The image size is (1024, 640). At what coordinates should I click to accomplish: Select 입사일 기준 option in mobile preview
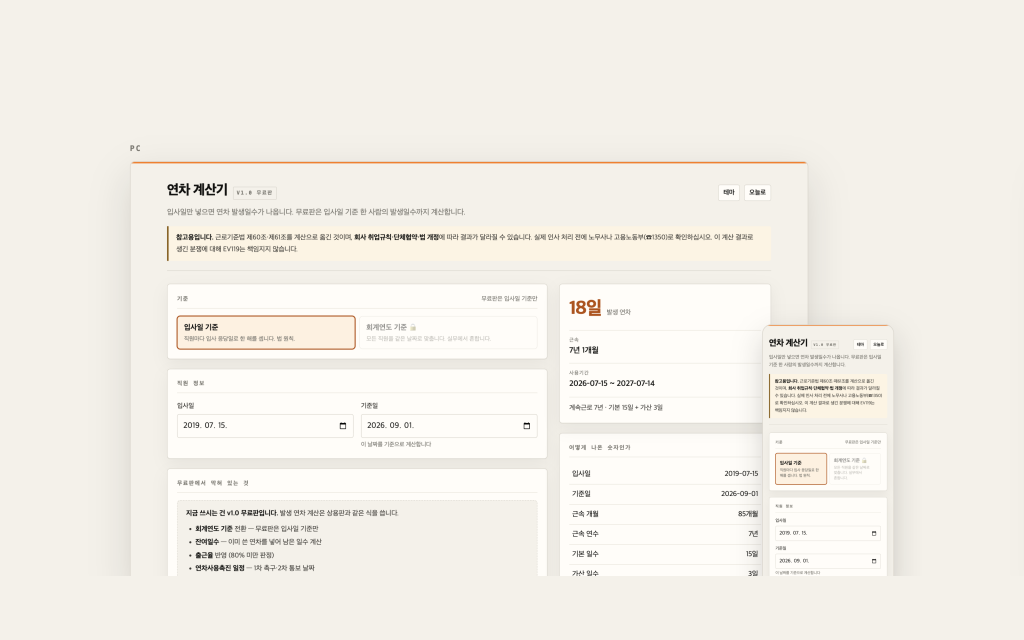pyautogui.click(x=801, y=469)
